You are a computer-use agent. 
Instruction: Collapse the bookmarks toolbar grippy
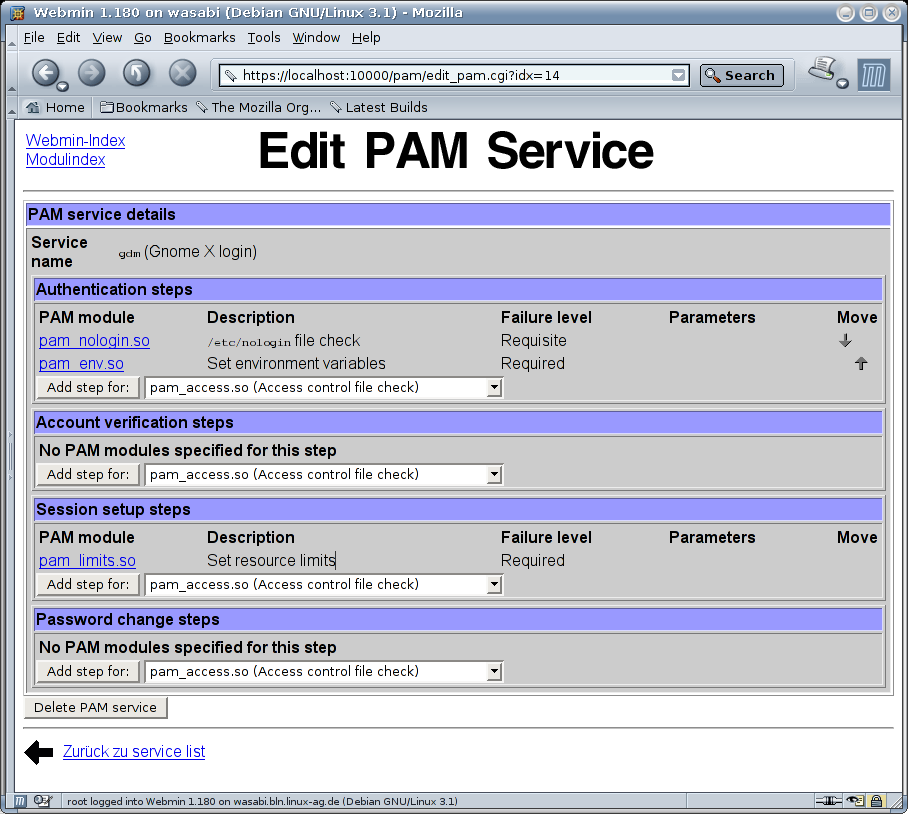[x=11, y=108]
